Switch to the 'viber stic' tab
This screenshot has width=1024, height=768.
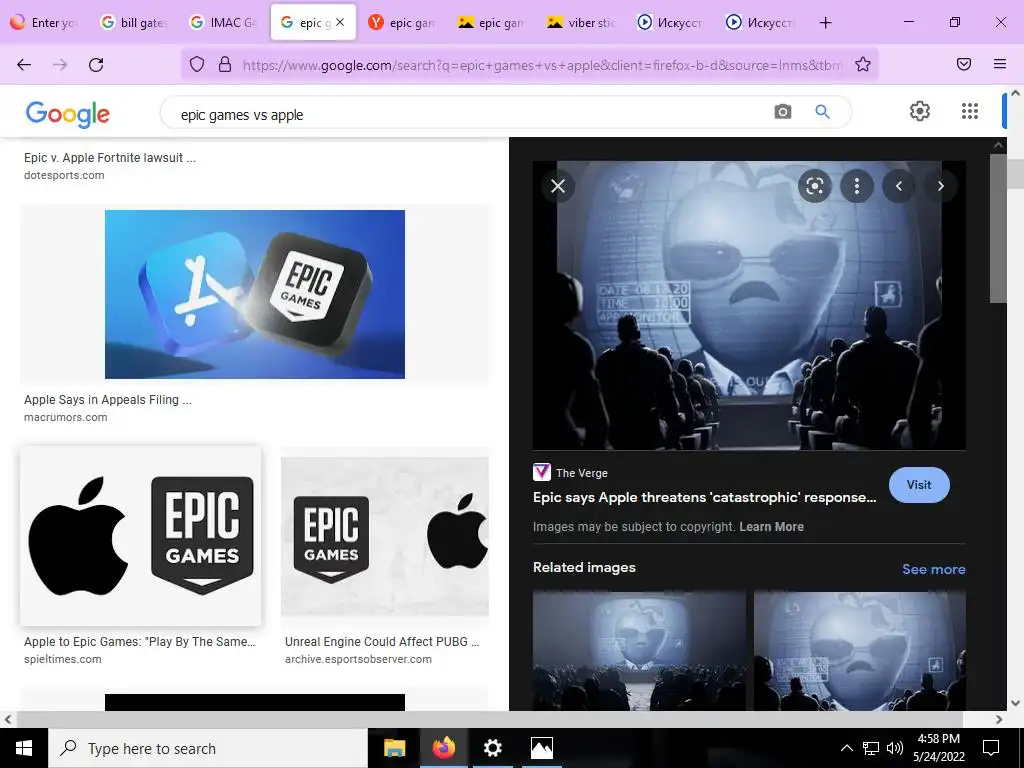point(583,22)
